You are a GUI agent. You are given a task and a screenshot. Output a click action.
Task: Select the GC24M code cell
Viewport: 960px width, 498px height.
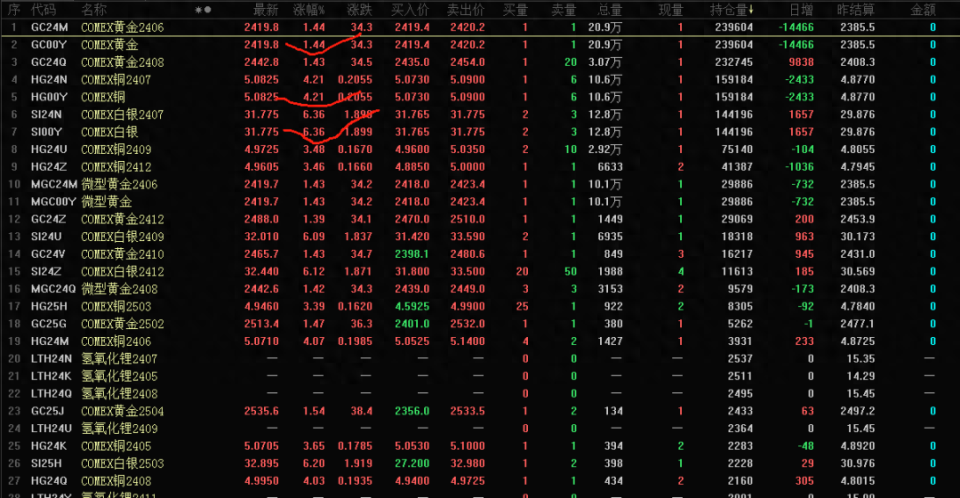[50, 27]
